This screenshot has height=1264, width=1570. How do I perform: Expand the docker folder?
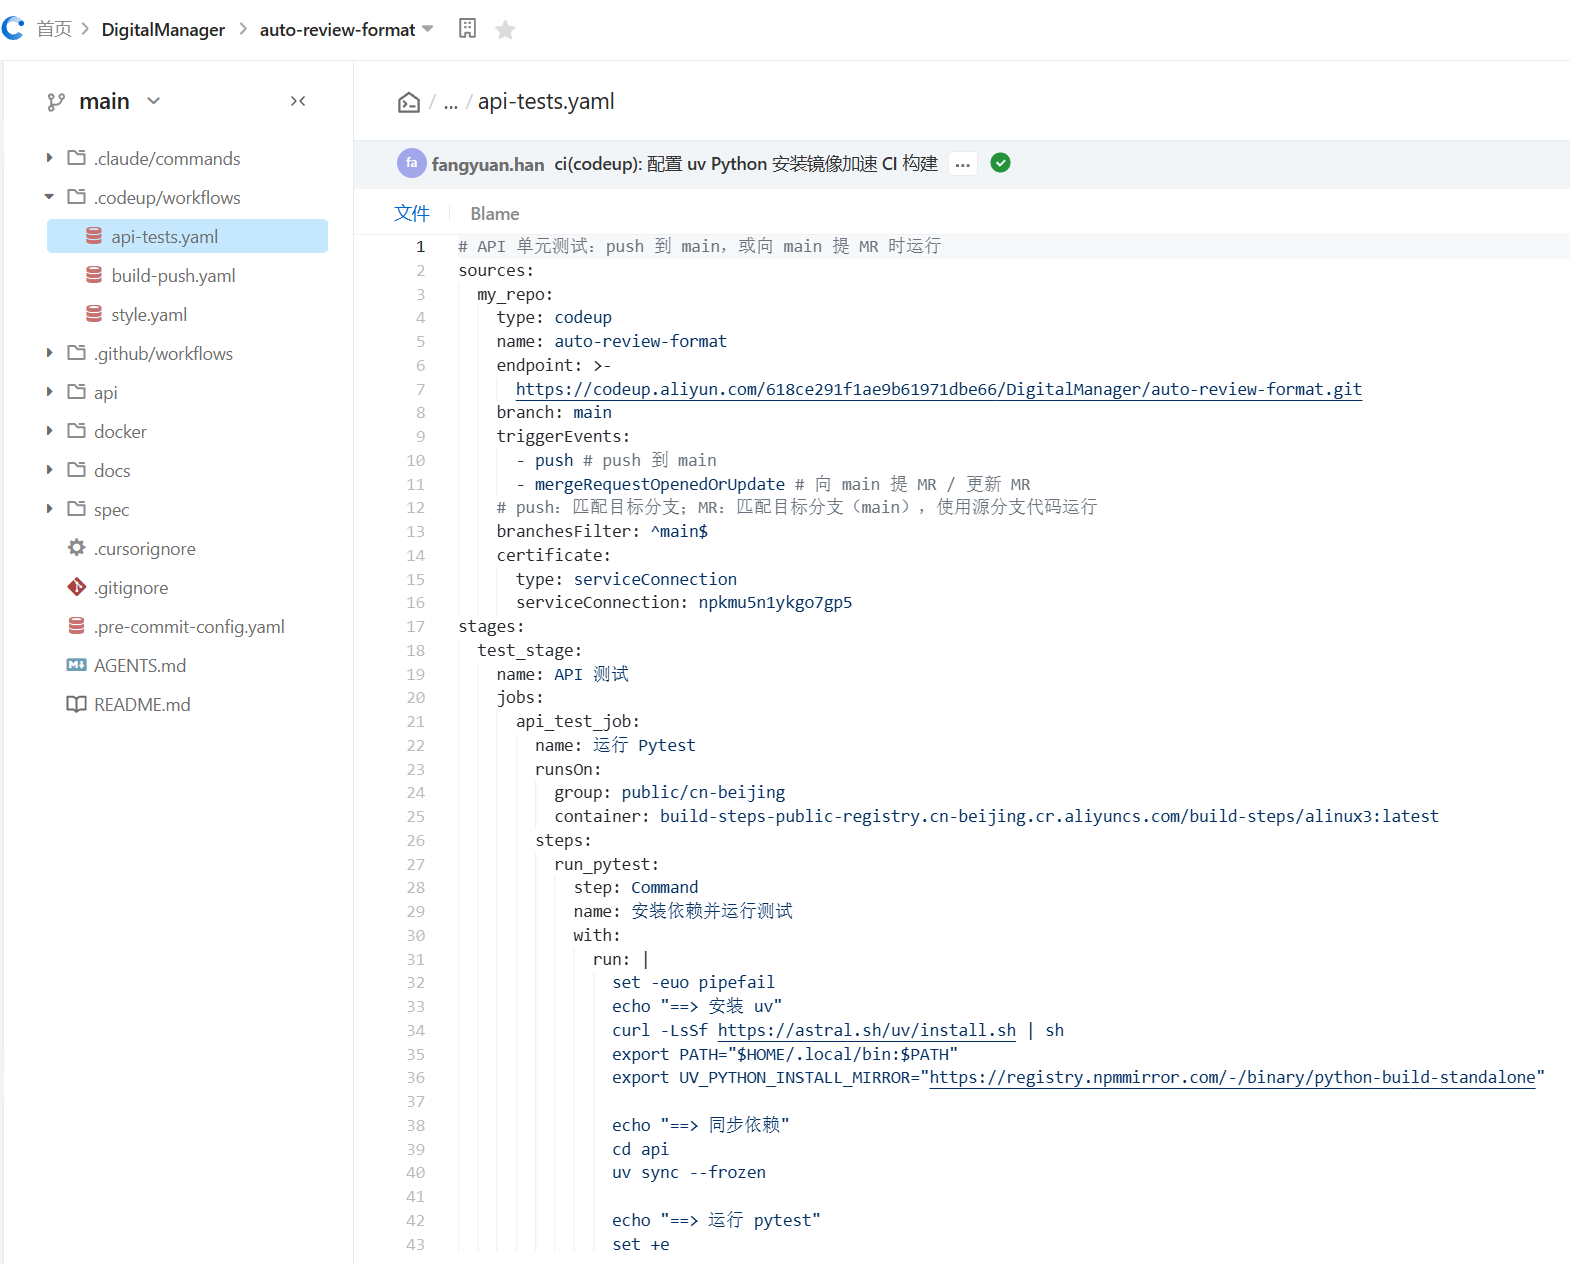49,431
